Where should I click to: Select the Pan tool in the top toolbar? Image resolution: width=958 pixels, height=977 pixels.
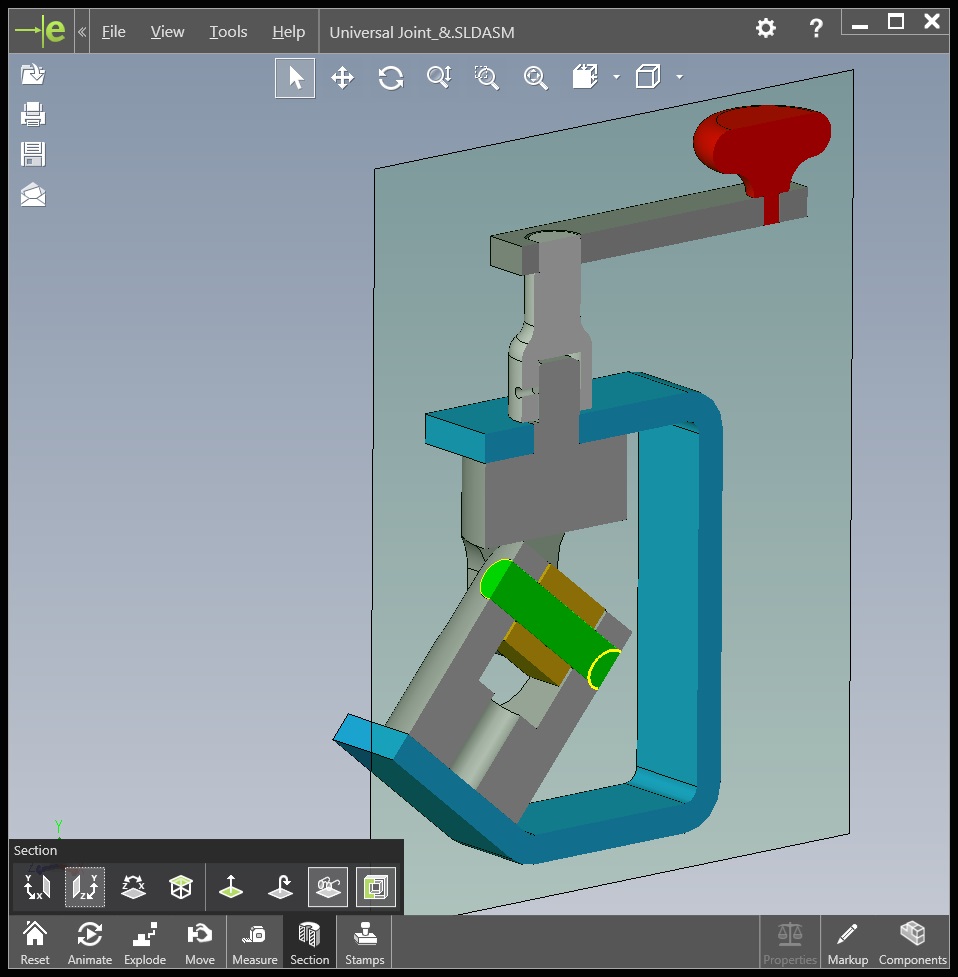[x=342, y=78]
